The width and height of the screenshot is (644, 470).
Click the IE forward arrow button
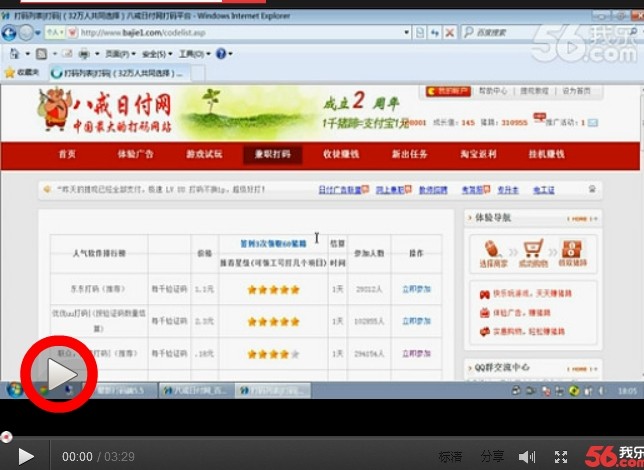coord(26,32)
